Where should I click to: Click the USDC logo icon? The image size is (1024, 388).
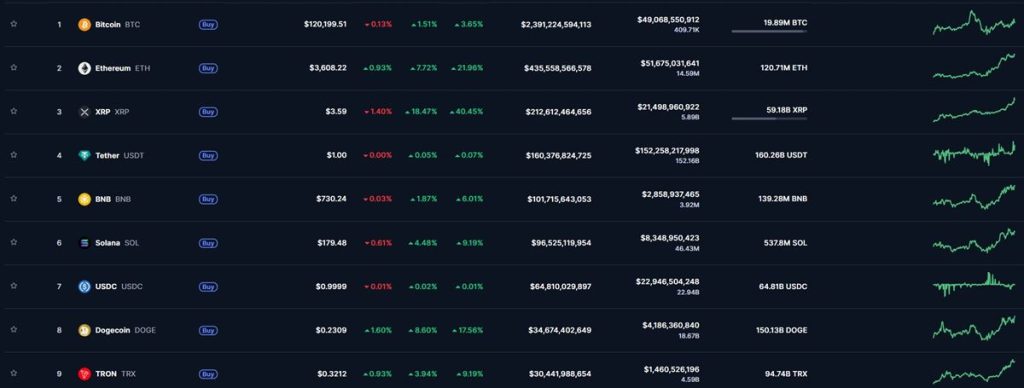(84, 287)
